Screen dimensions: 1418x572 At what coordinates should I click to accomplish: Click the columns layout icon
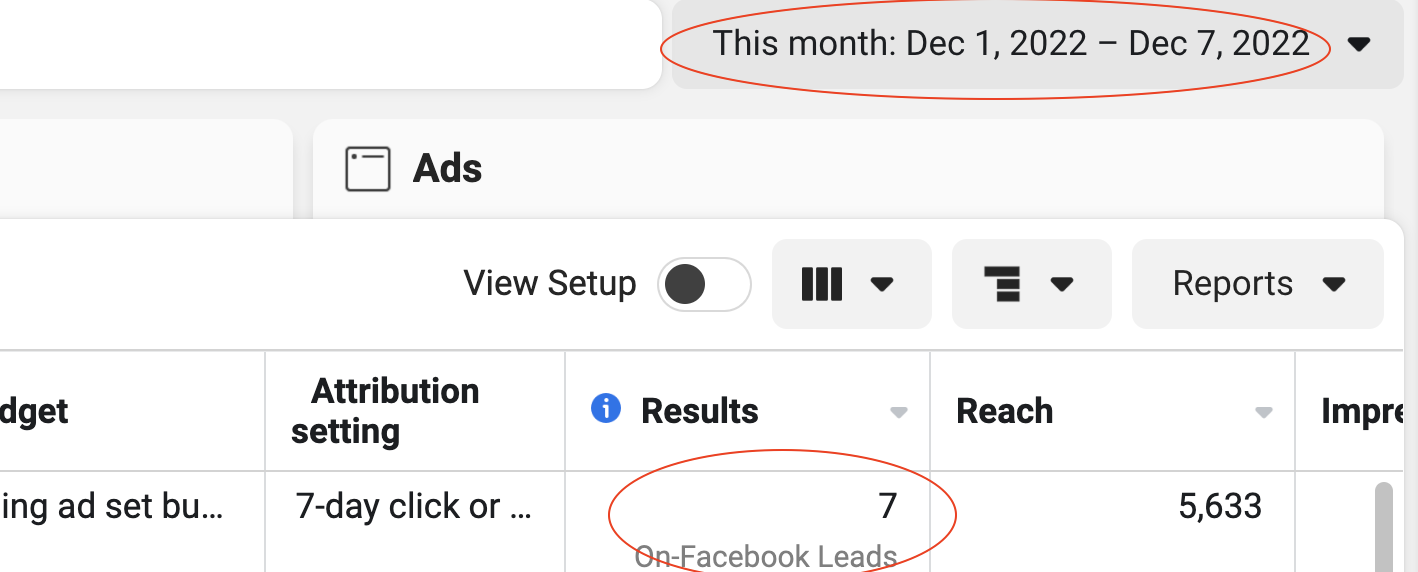coord(822,284)
